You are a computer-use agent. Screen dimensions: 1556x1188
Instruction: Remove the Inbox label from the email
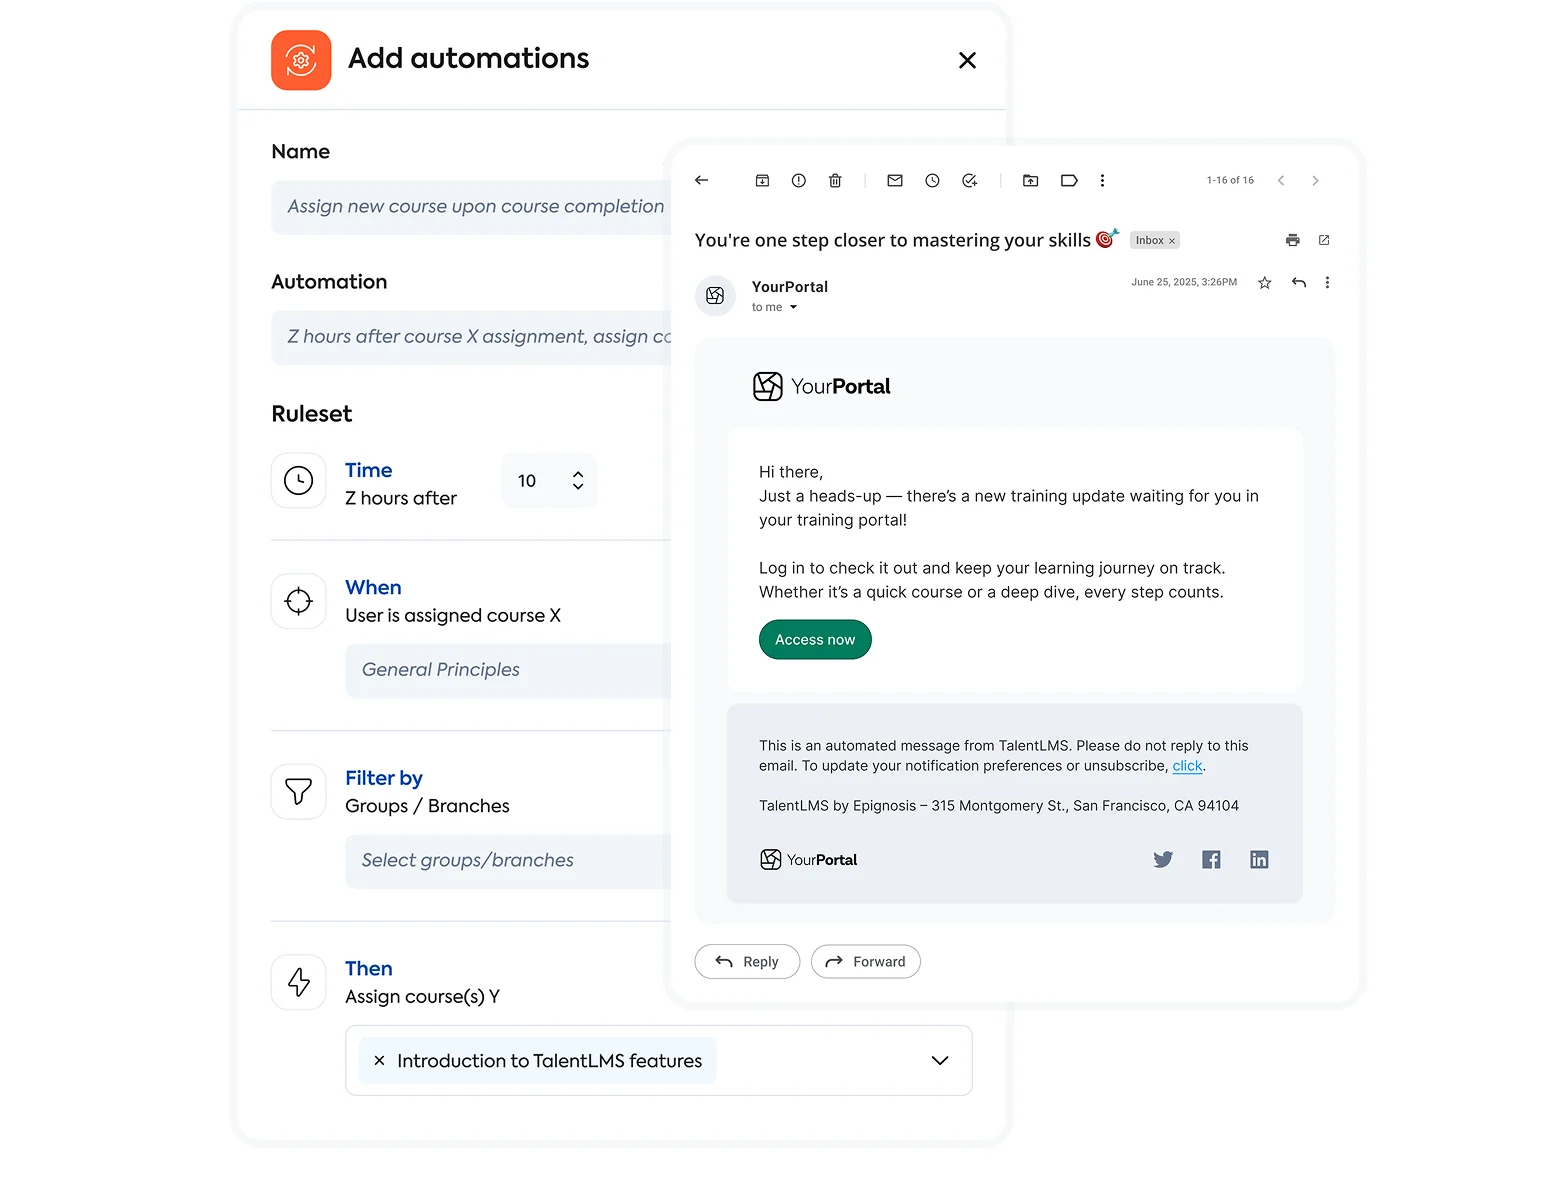point(1172,241)
